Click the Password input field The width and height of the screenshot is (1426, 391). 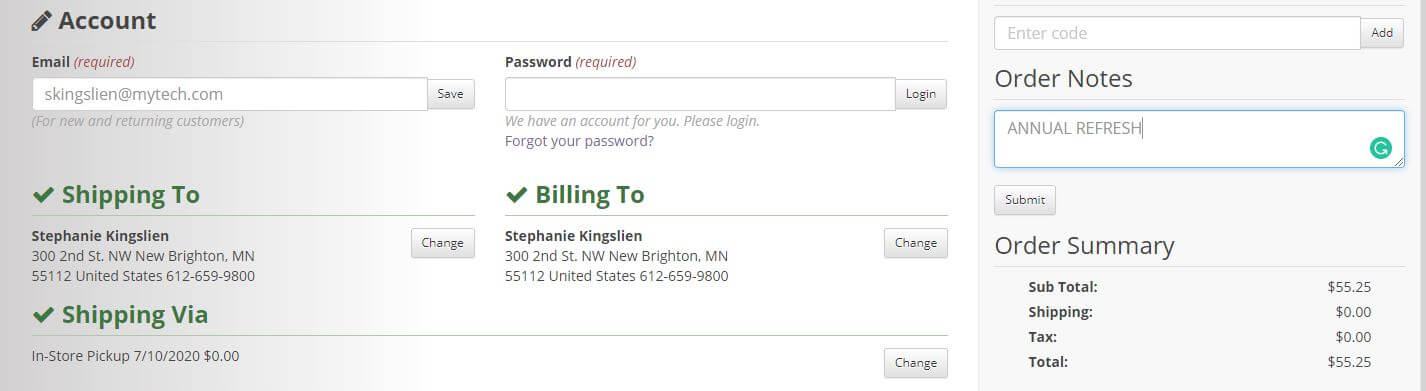700,94
